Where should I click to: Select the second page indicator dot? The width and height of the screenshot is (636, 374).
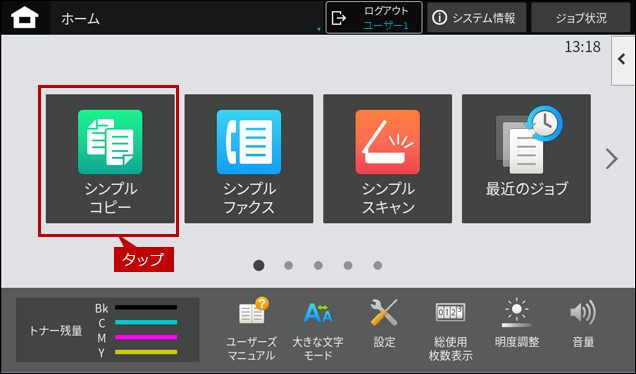[288, 265]
